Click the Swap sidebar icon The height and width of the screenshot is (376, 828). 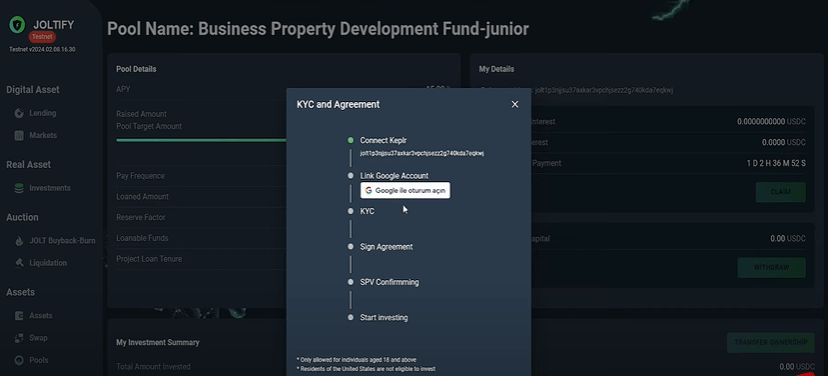[x=19, y=338]
